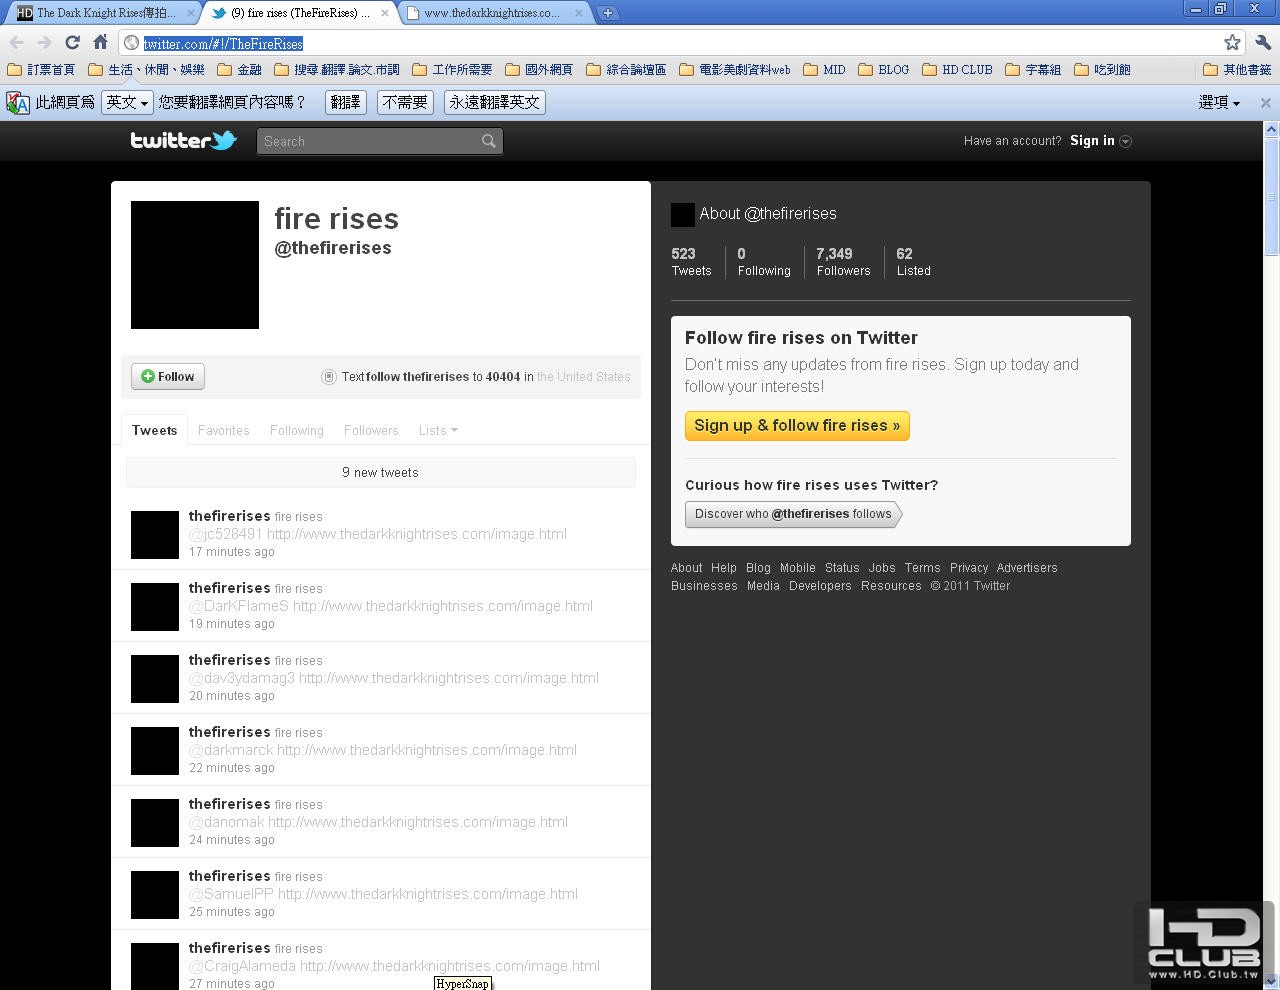This screenshot has height=990, width=1280.
Task: Bookmark this page with the star icon
Action: 1232,42
